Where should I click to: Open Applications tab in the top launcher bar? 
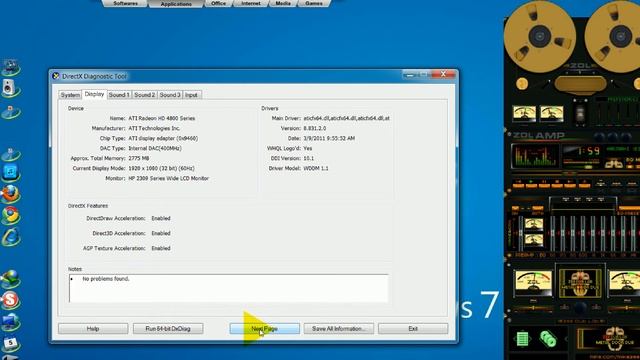point(176,4)
